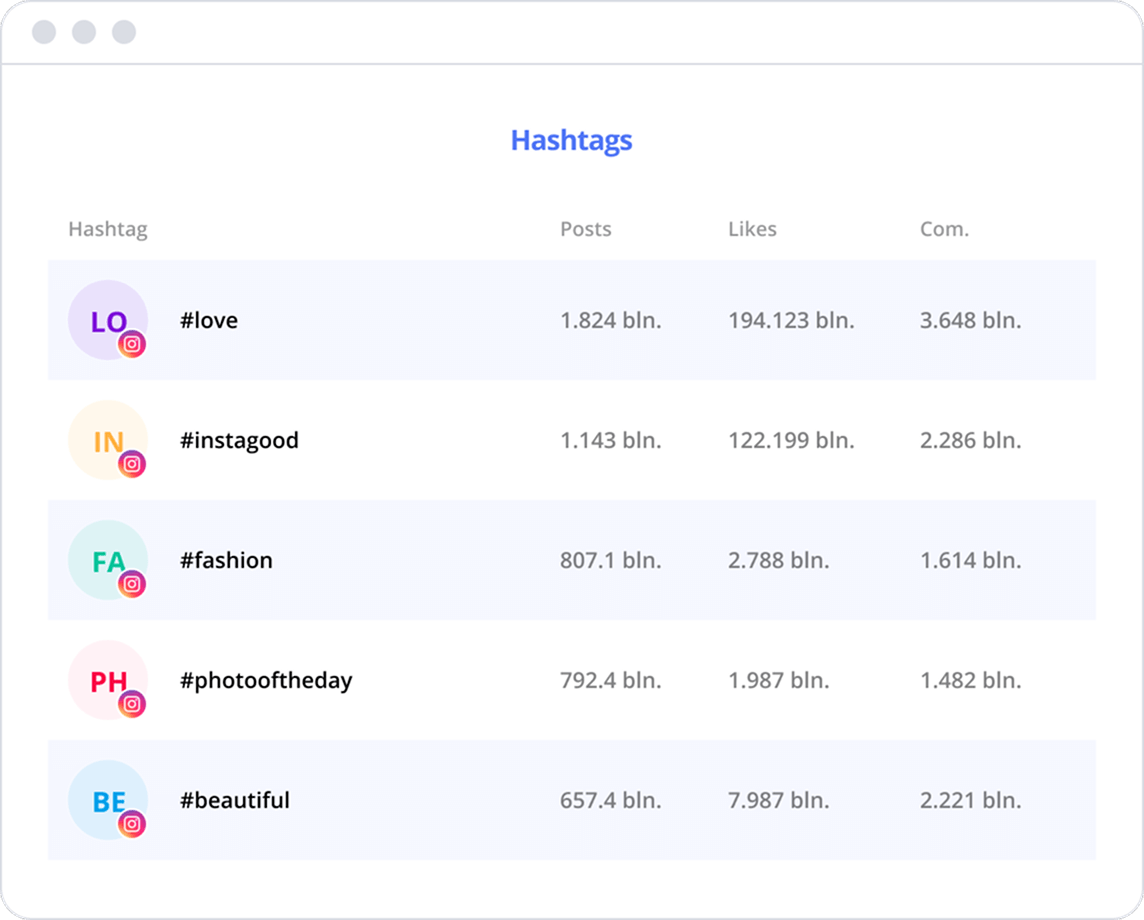Open the #instagood hashtag entry

pos(239,440)
